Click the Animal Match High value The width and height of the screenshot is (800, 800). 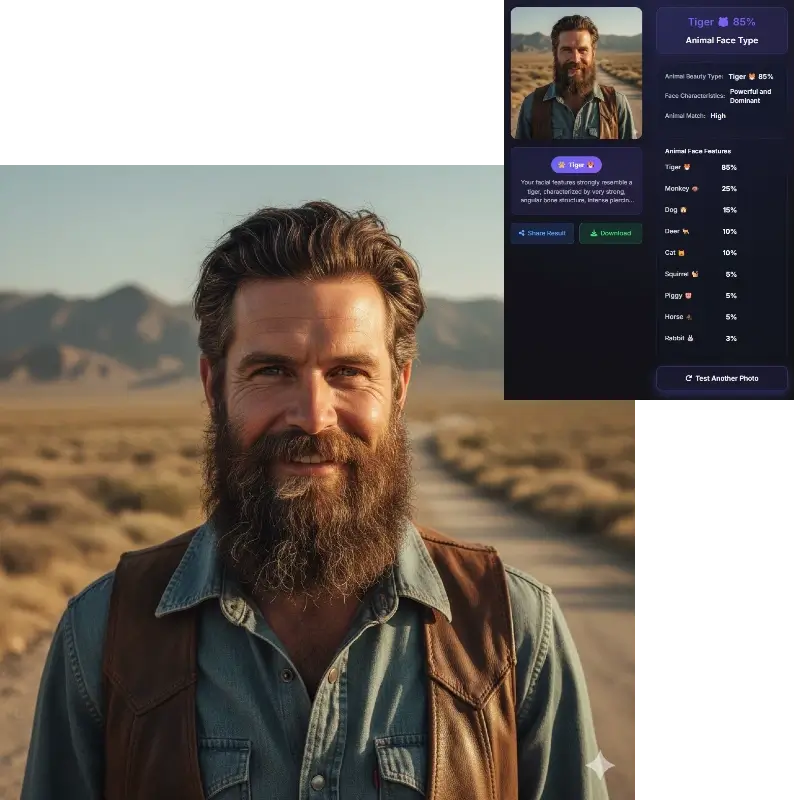718,116
